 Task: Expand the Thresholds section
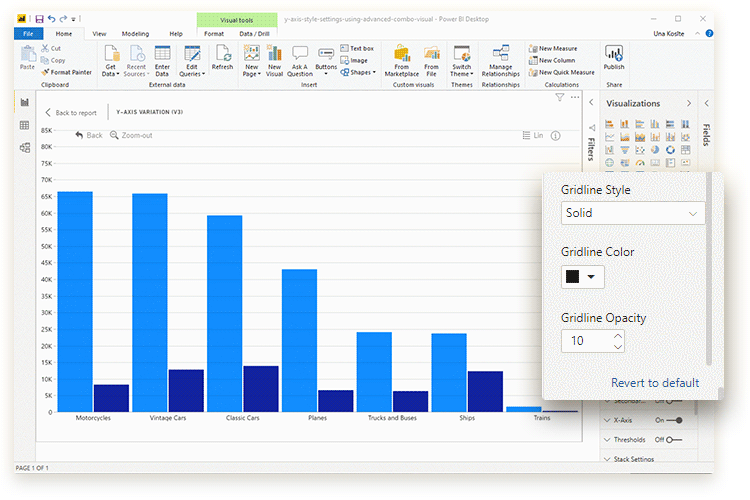point(607,440)
